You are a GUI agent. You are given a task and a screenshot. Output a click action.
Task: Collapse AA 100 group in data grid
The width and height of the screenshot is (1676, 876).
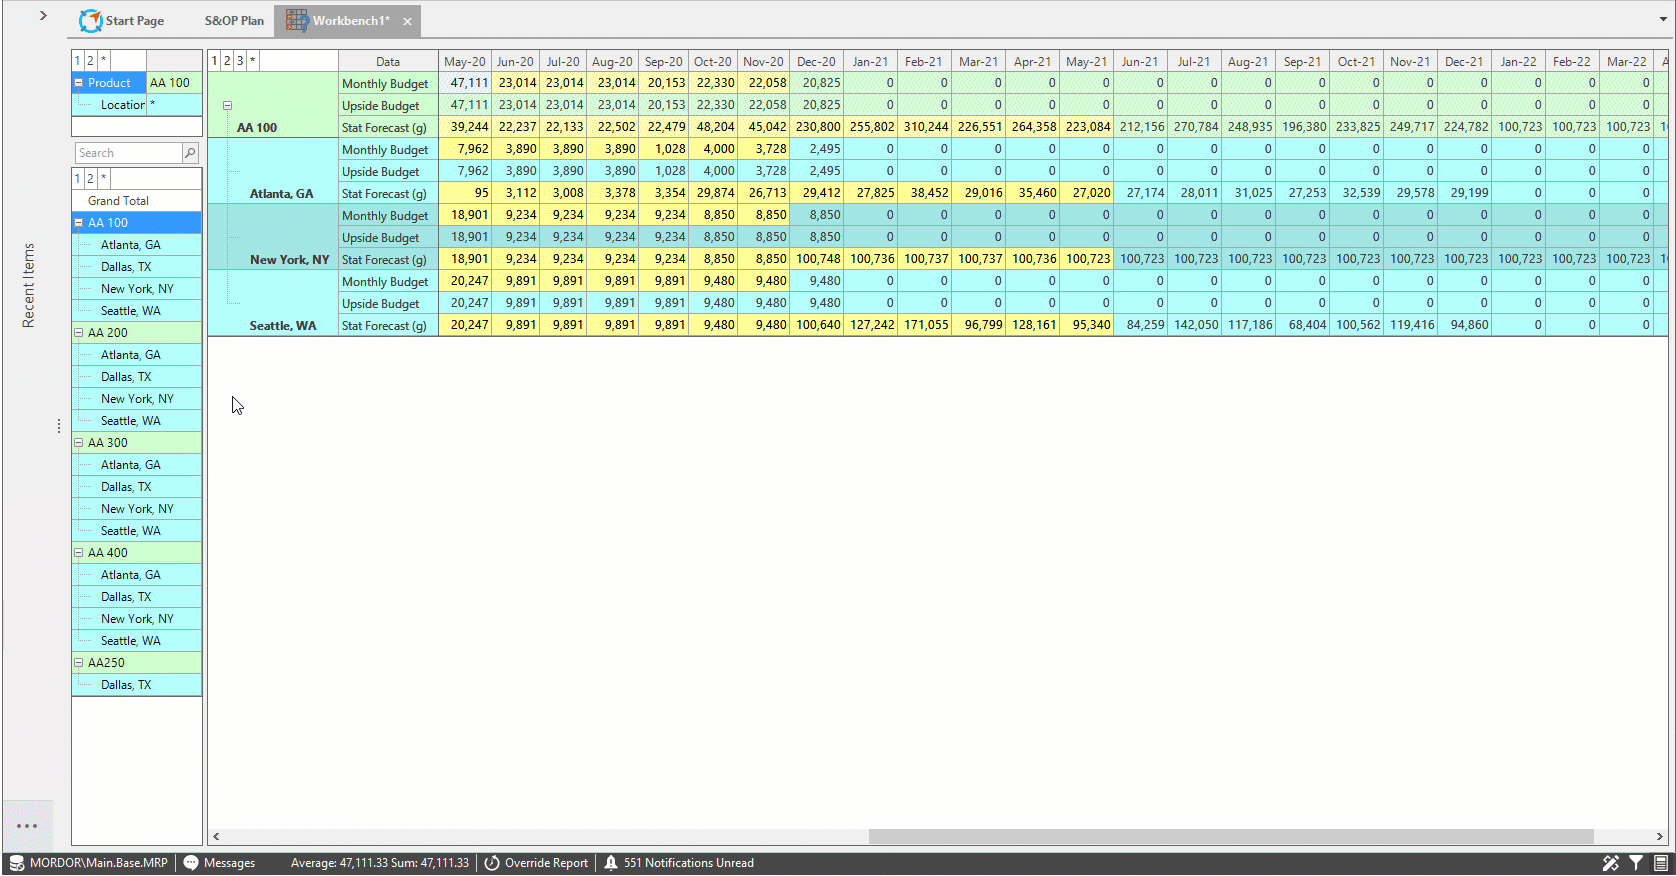pyautogui.click(x=227, y=105)
